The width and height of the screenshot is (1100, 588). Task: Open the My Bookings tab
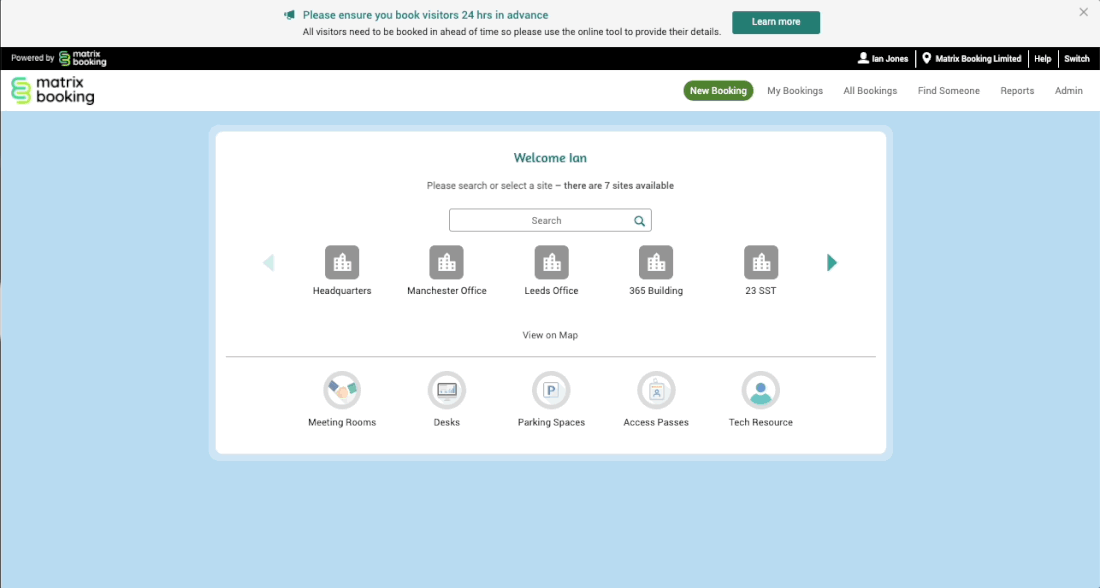[795, 91]
